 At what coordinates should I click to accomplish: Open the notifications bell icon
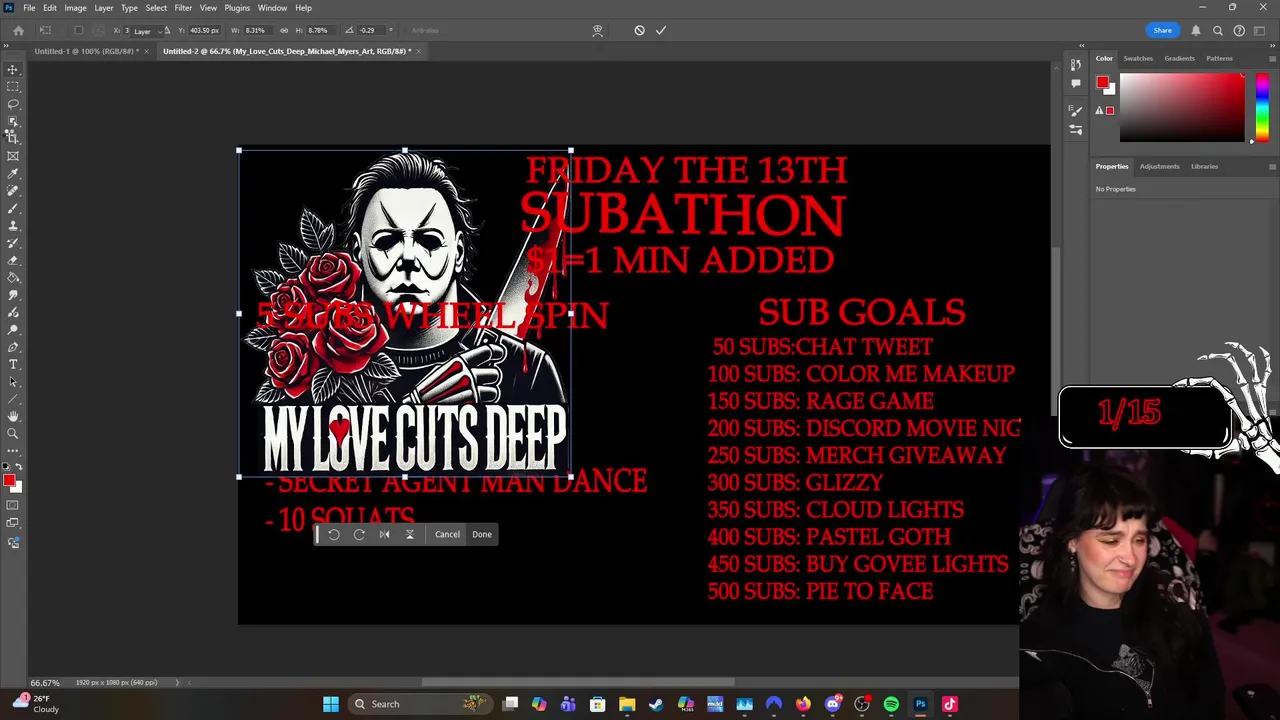point(1195,30)
